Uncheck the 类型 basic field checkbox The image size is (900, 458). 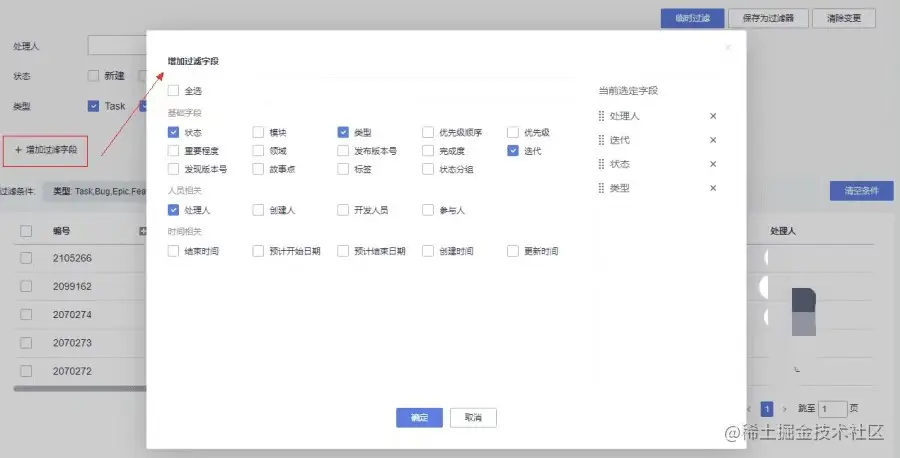click(343, 133)
